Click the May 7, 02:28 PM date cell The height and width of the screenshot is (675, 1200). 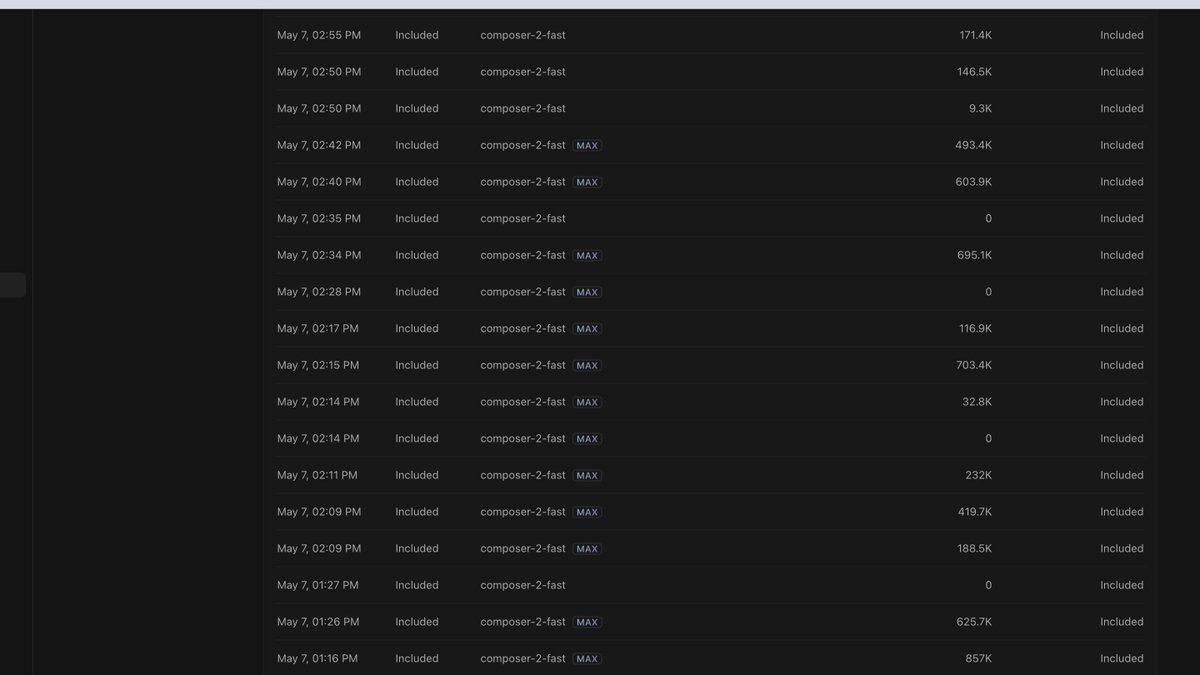pos(319,292)
